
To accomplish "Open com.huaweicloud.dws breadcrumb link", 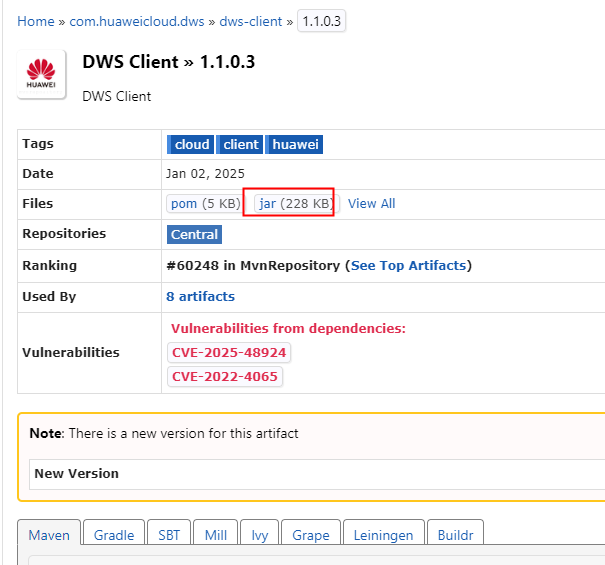I will pos(138,21).
